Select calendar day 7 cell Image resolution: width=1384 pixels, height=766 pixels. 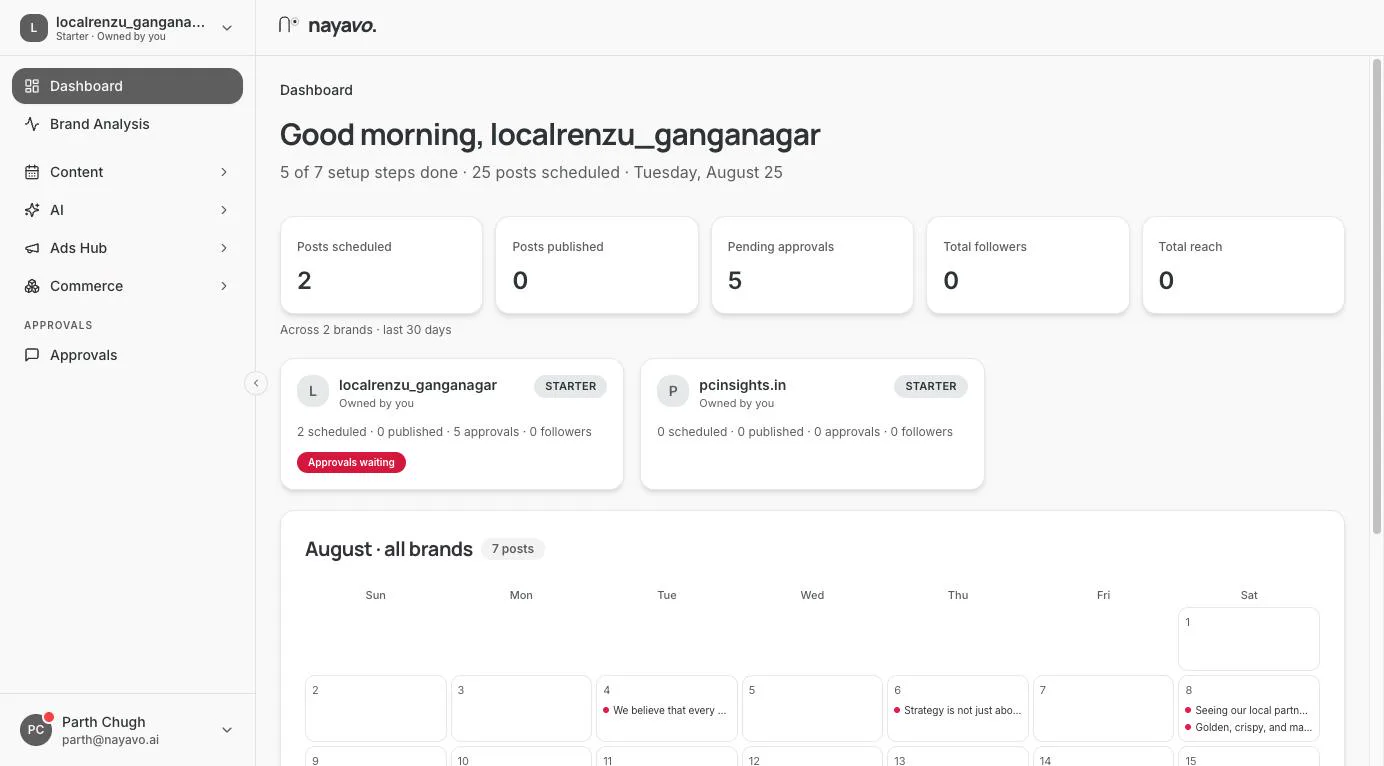pos(1103,708)
